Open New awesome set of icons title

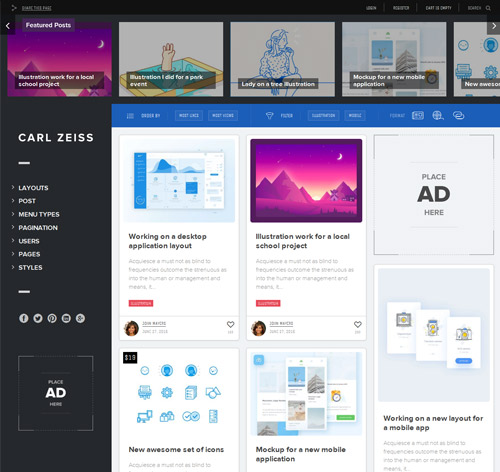point(176,449)
